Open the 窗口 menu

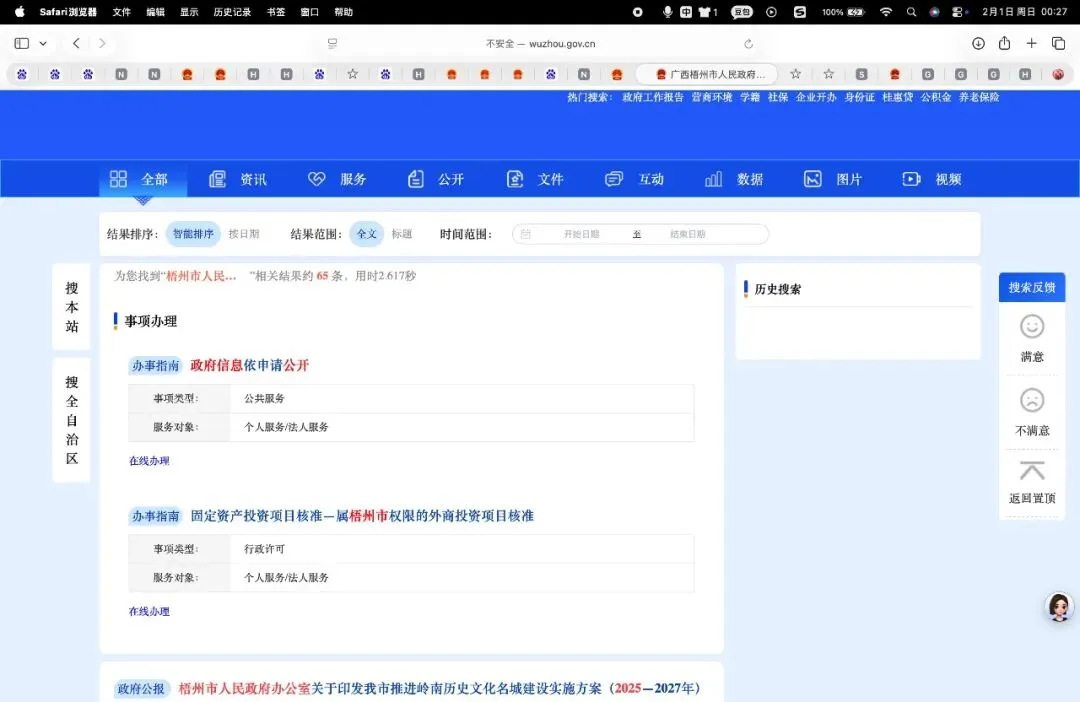[310, 12]
